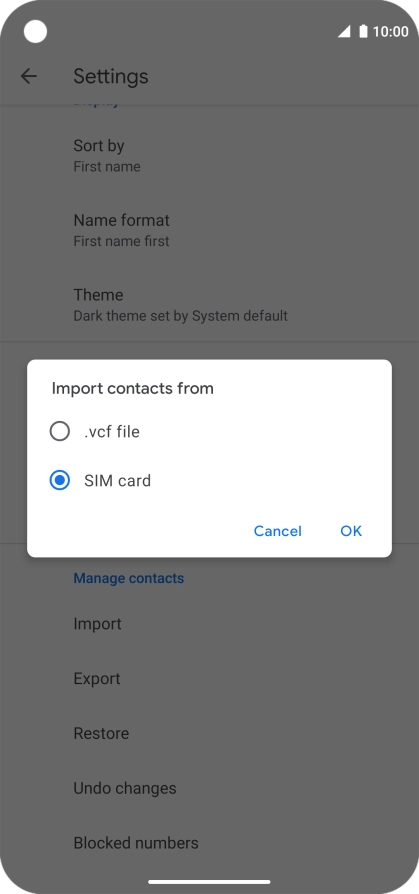The width and height of the screenshot is (419, 894).
Task: Select the .vcf file radio button
Action: 60,432
